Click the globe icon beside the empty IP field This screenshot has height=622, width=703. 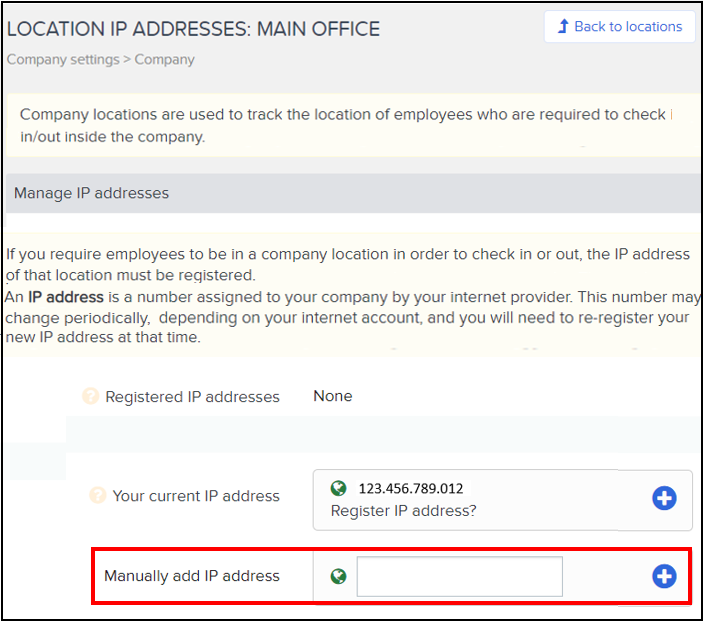click(338, 576)
